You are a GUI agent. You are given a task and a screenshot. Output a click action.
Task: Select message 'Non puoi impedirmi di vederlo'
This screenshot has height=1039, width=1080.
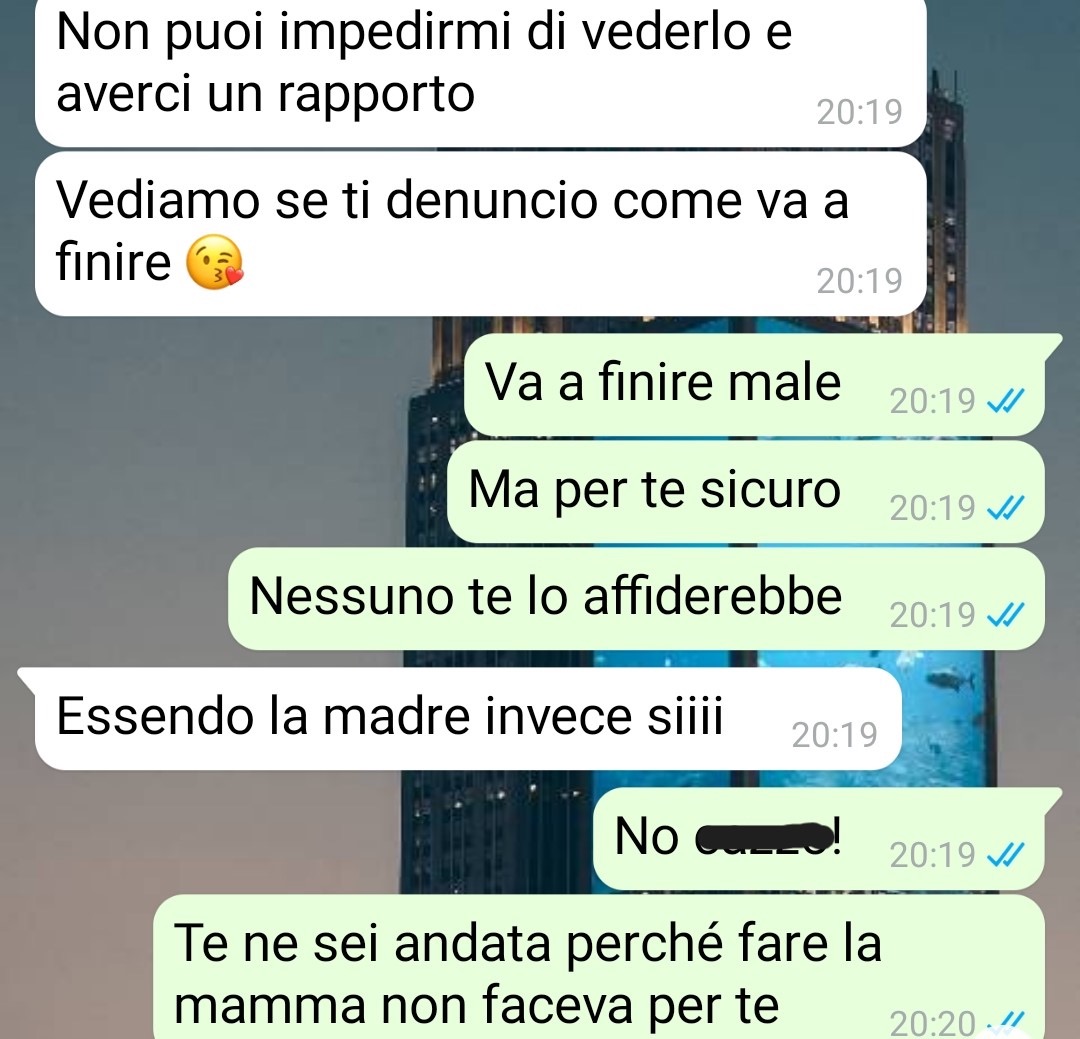480,72
